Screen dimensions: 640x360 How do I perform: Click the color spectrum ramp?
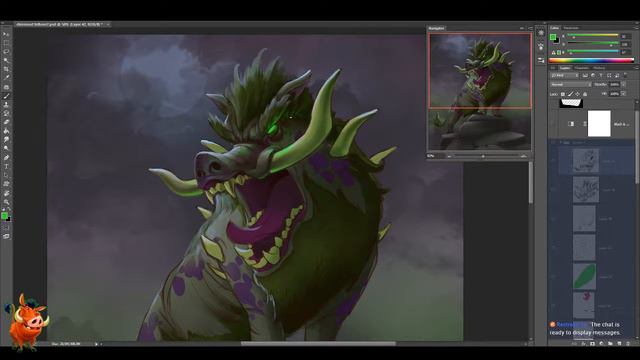591,60
